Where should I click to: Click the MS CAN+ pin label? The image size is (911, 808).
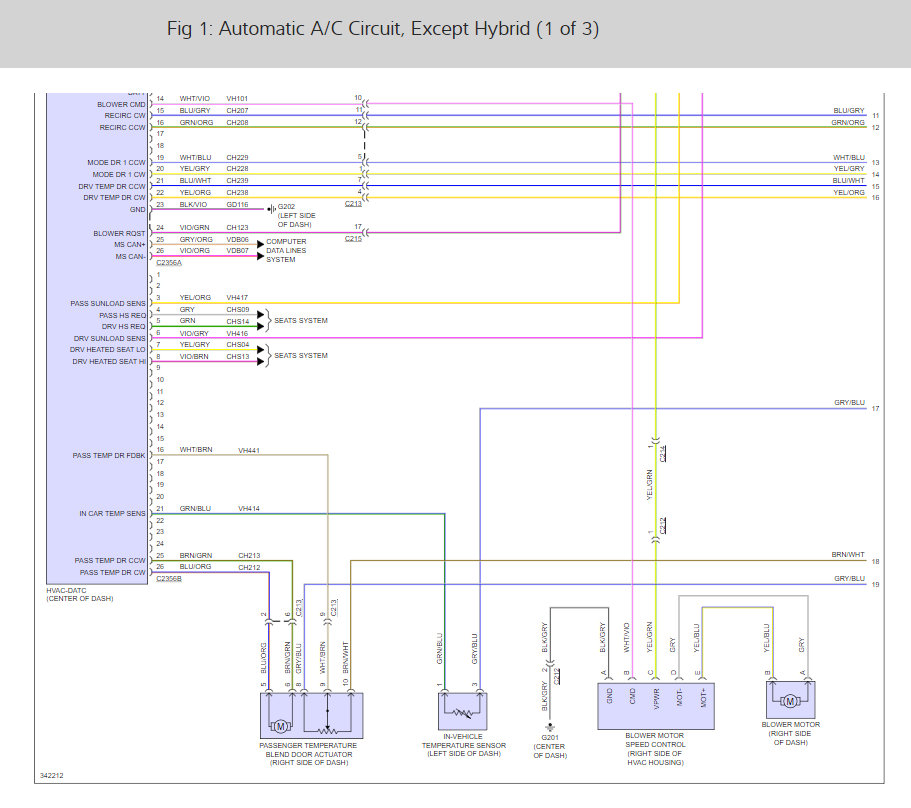130,245
